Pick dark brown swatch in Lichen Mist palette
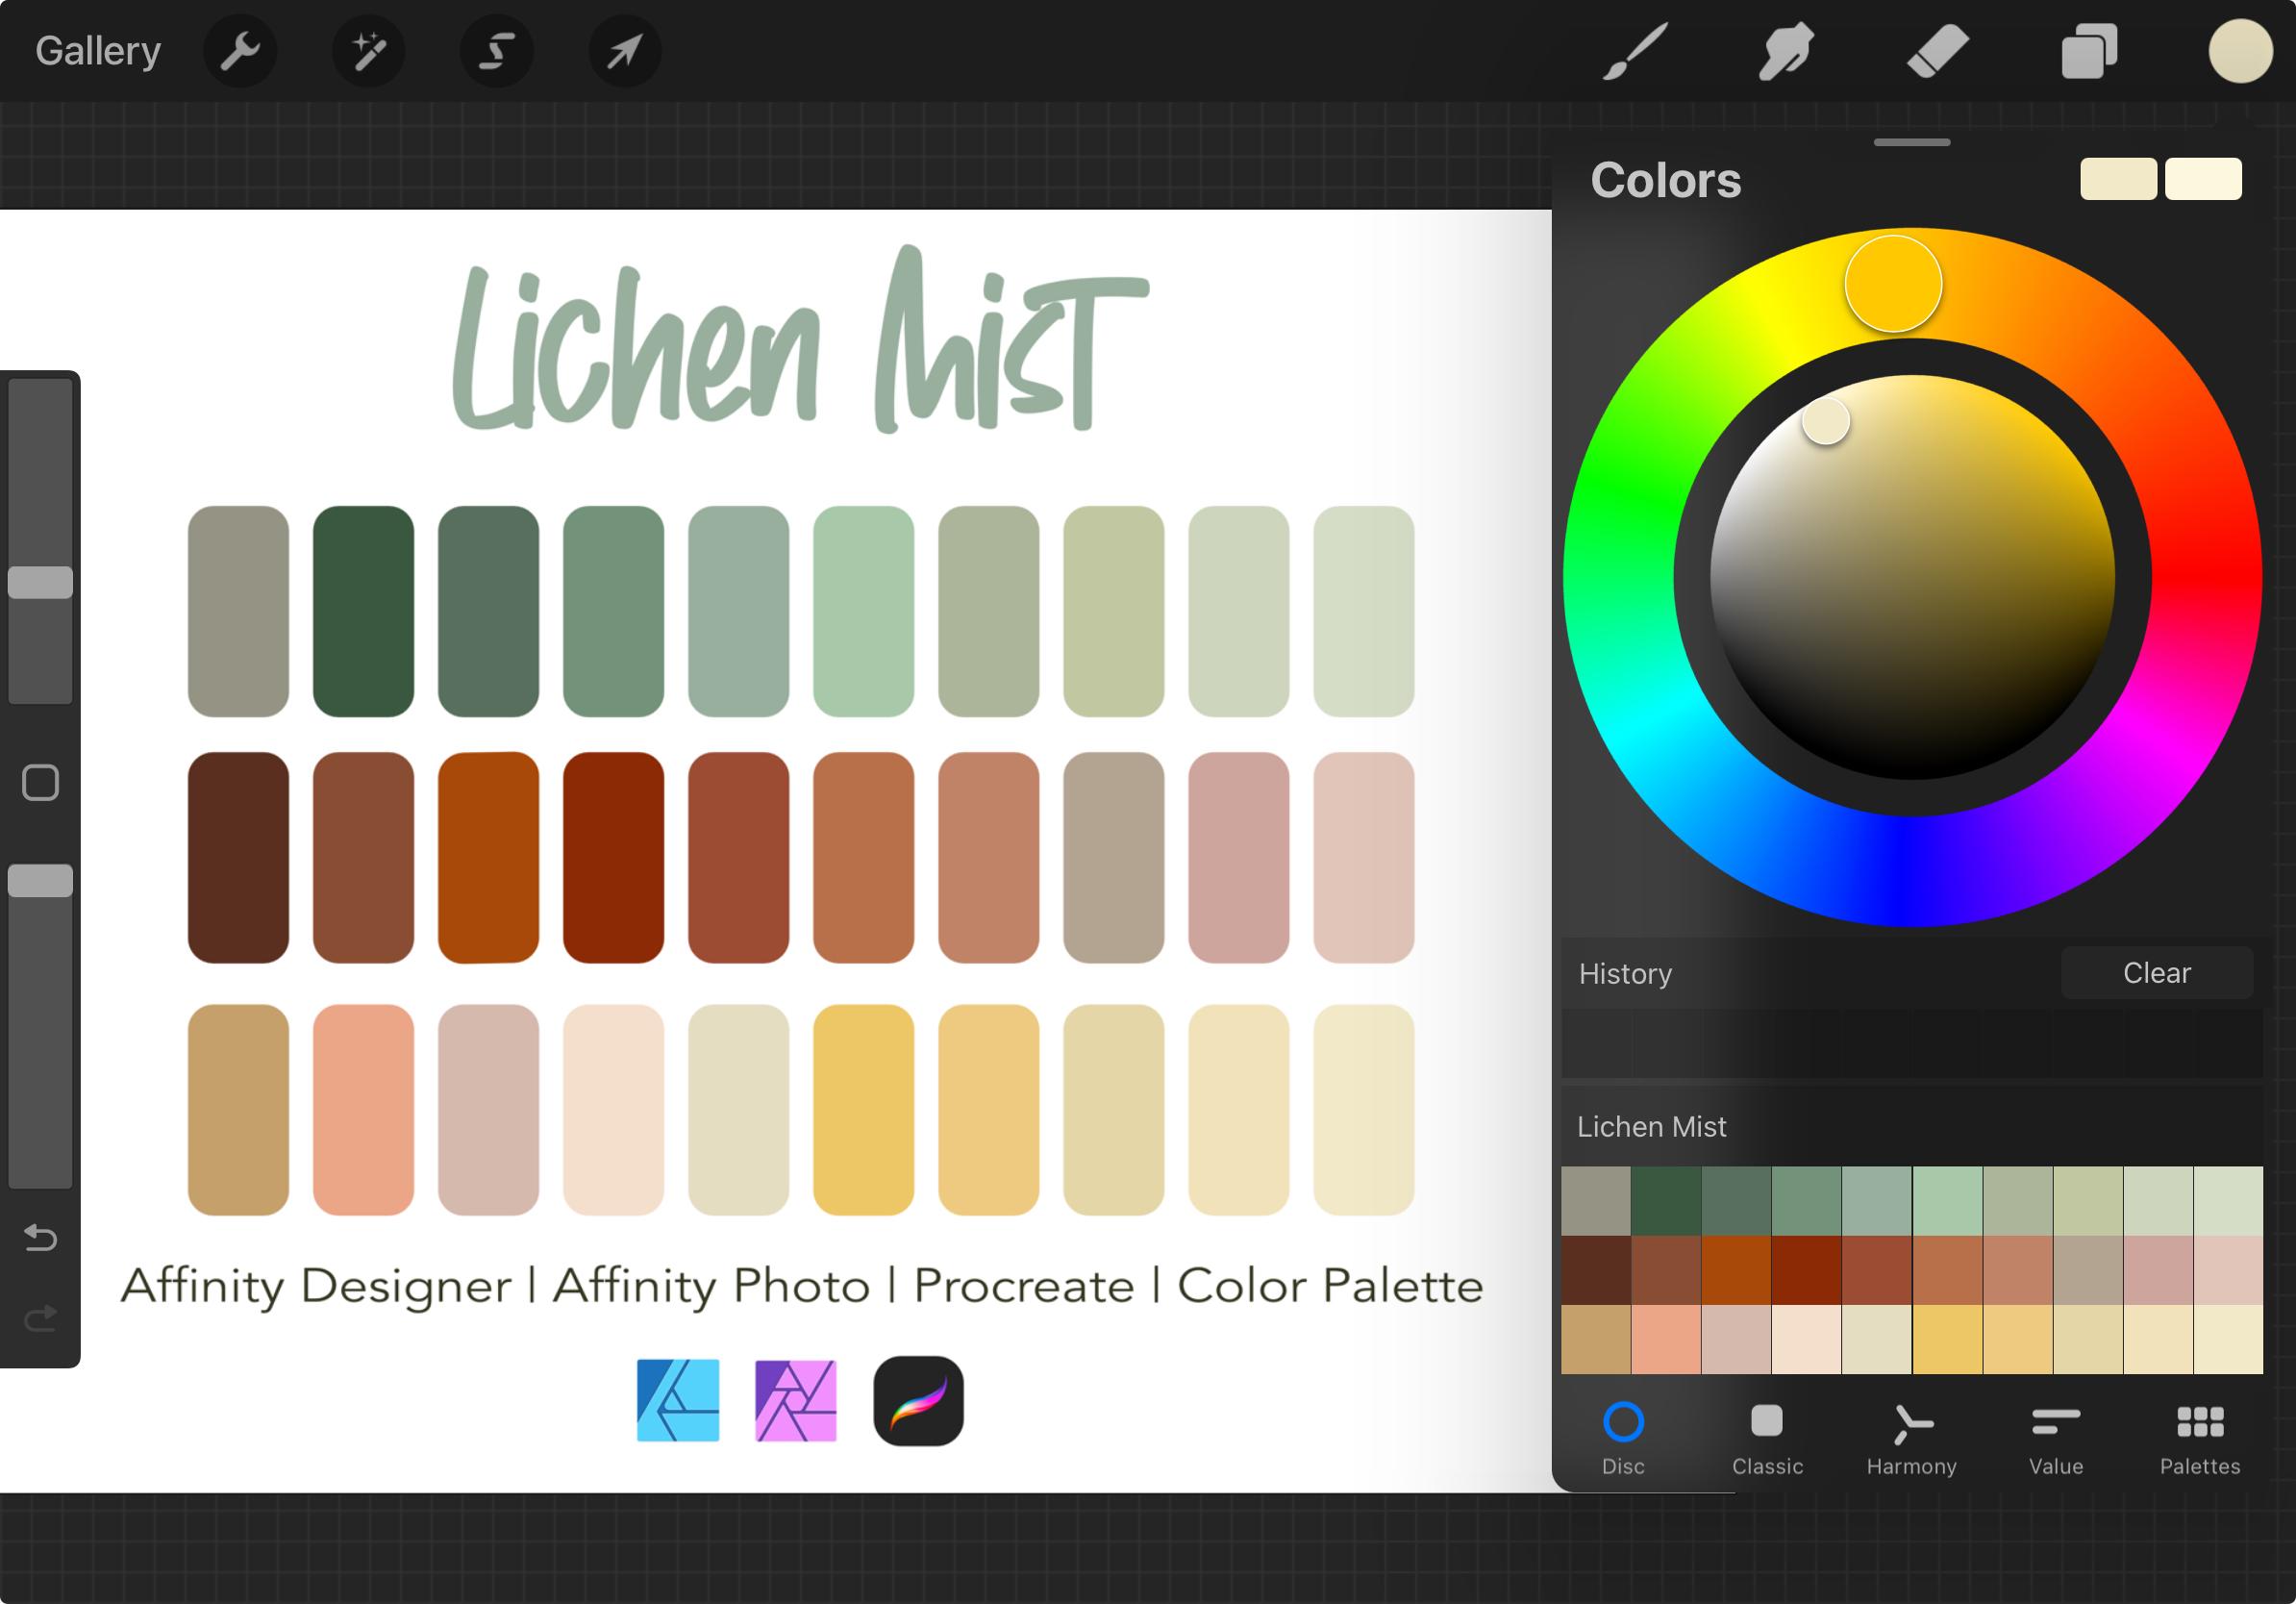Viewport: 2296px width, 1604px height. (1596, 1270)
